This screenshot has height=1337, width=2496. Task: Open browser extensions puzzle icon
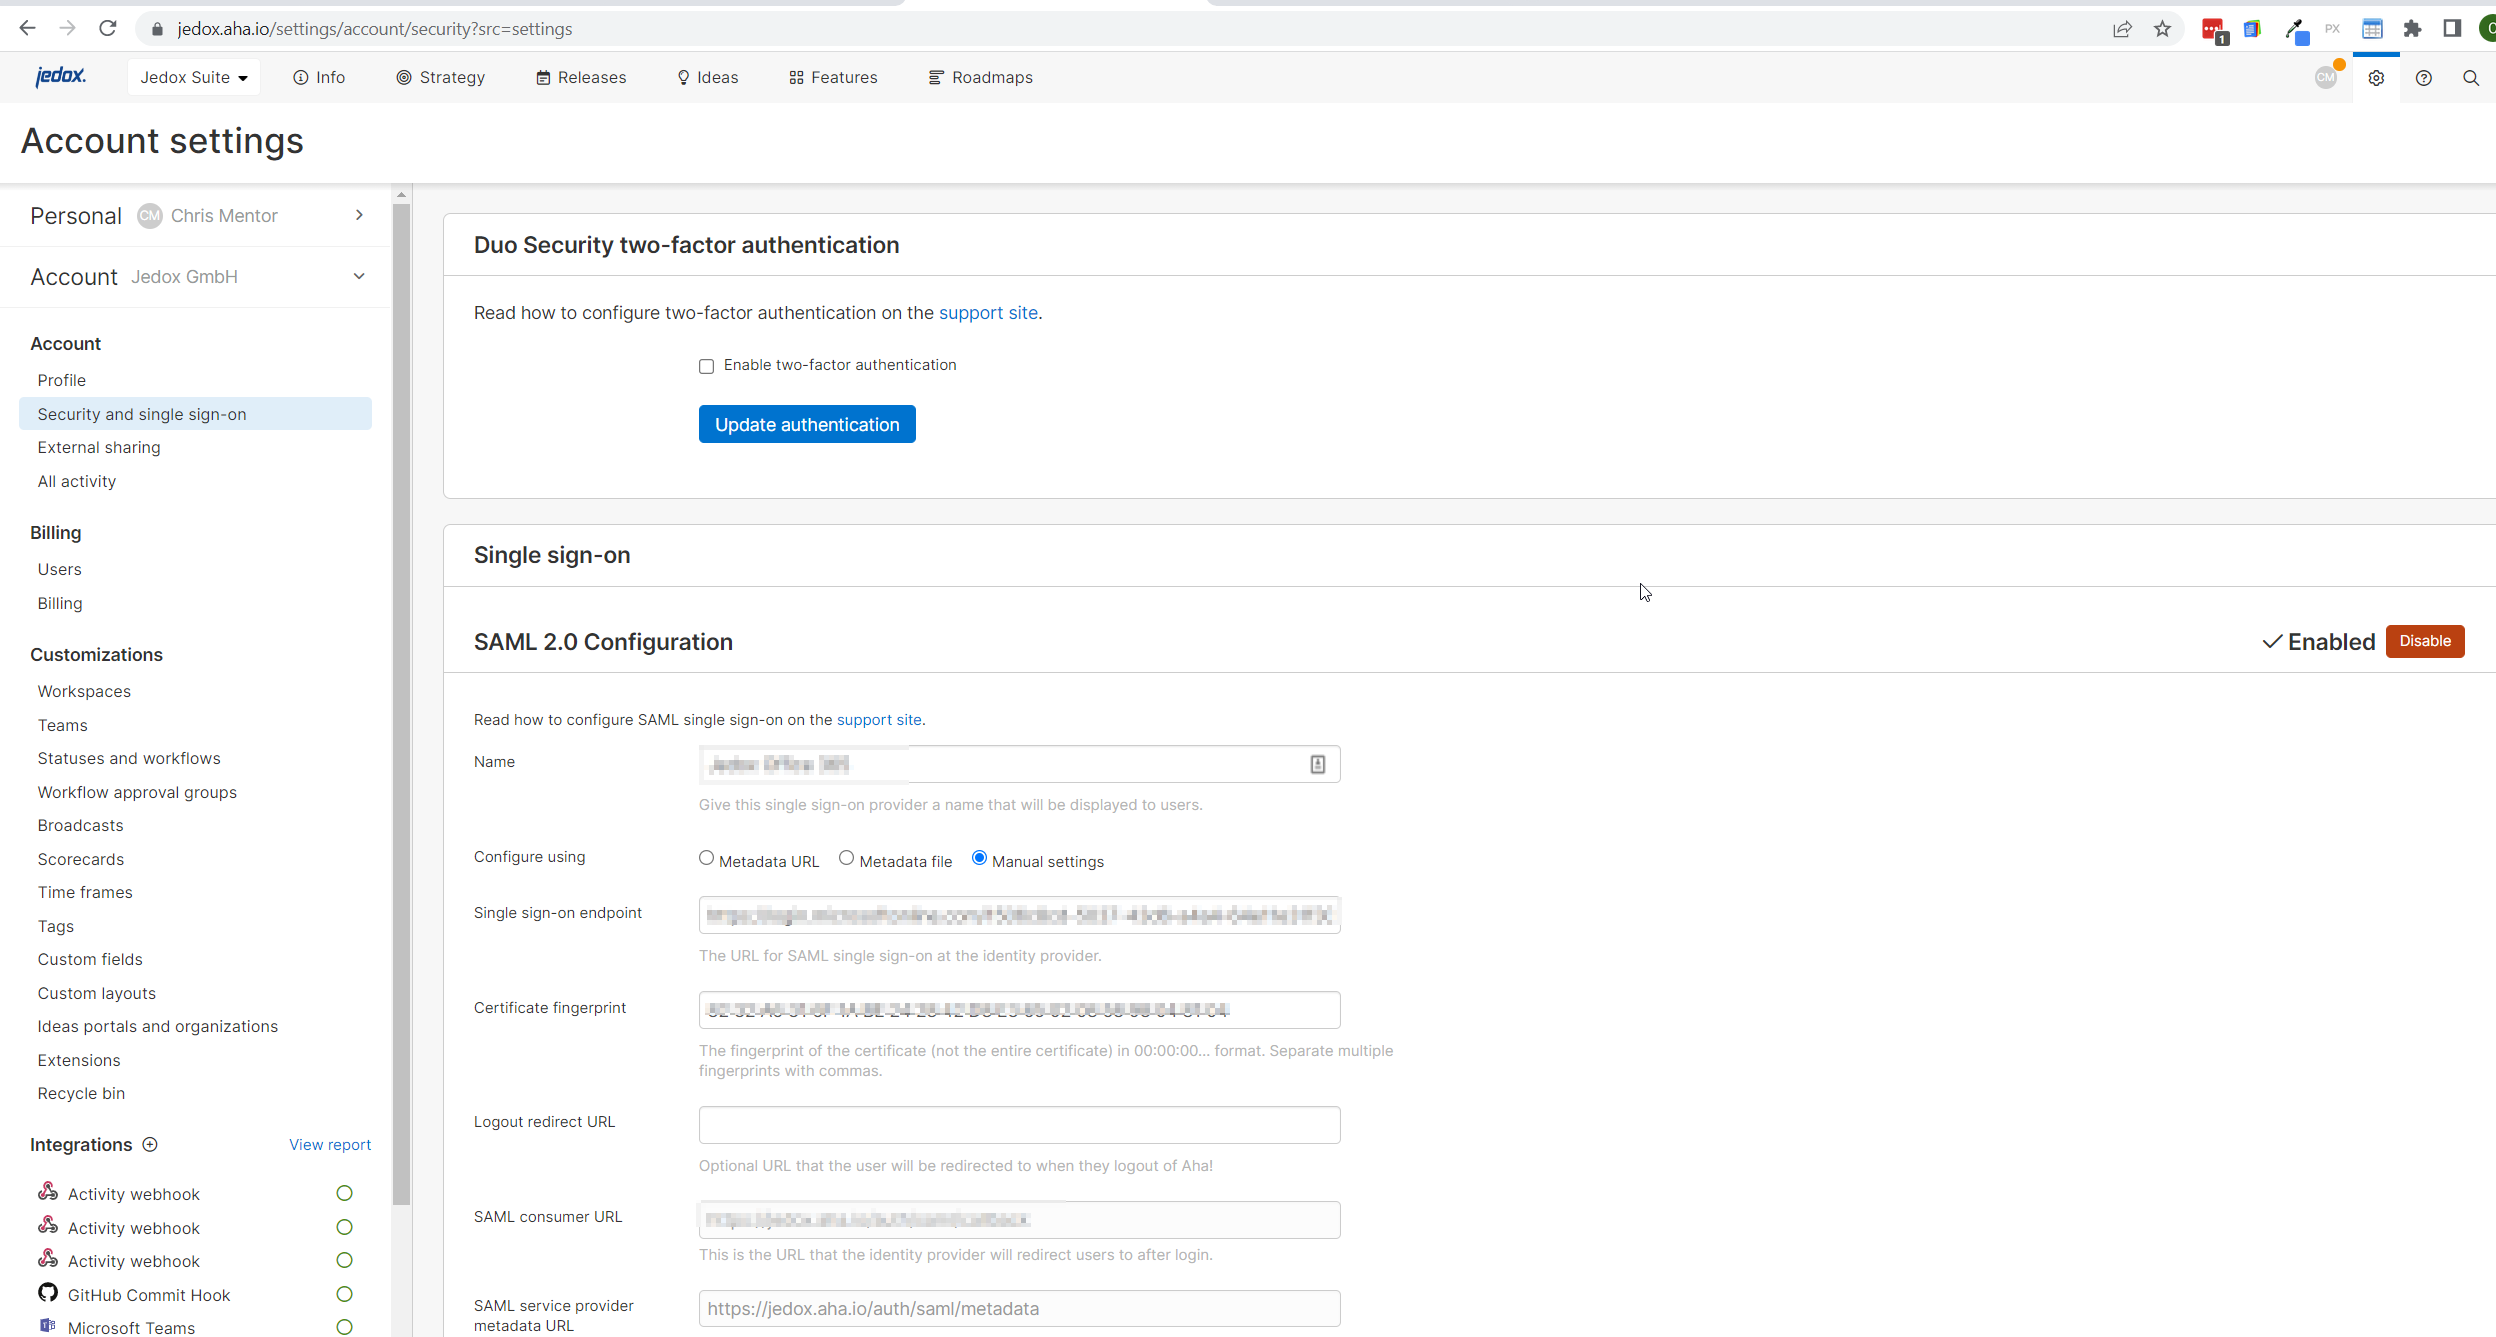tap(2412, 29)
